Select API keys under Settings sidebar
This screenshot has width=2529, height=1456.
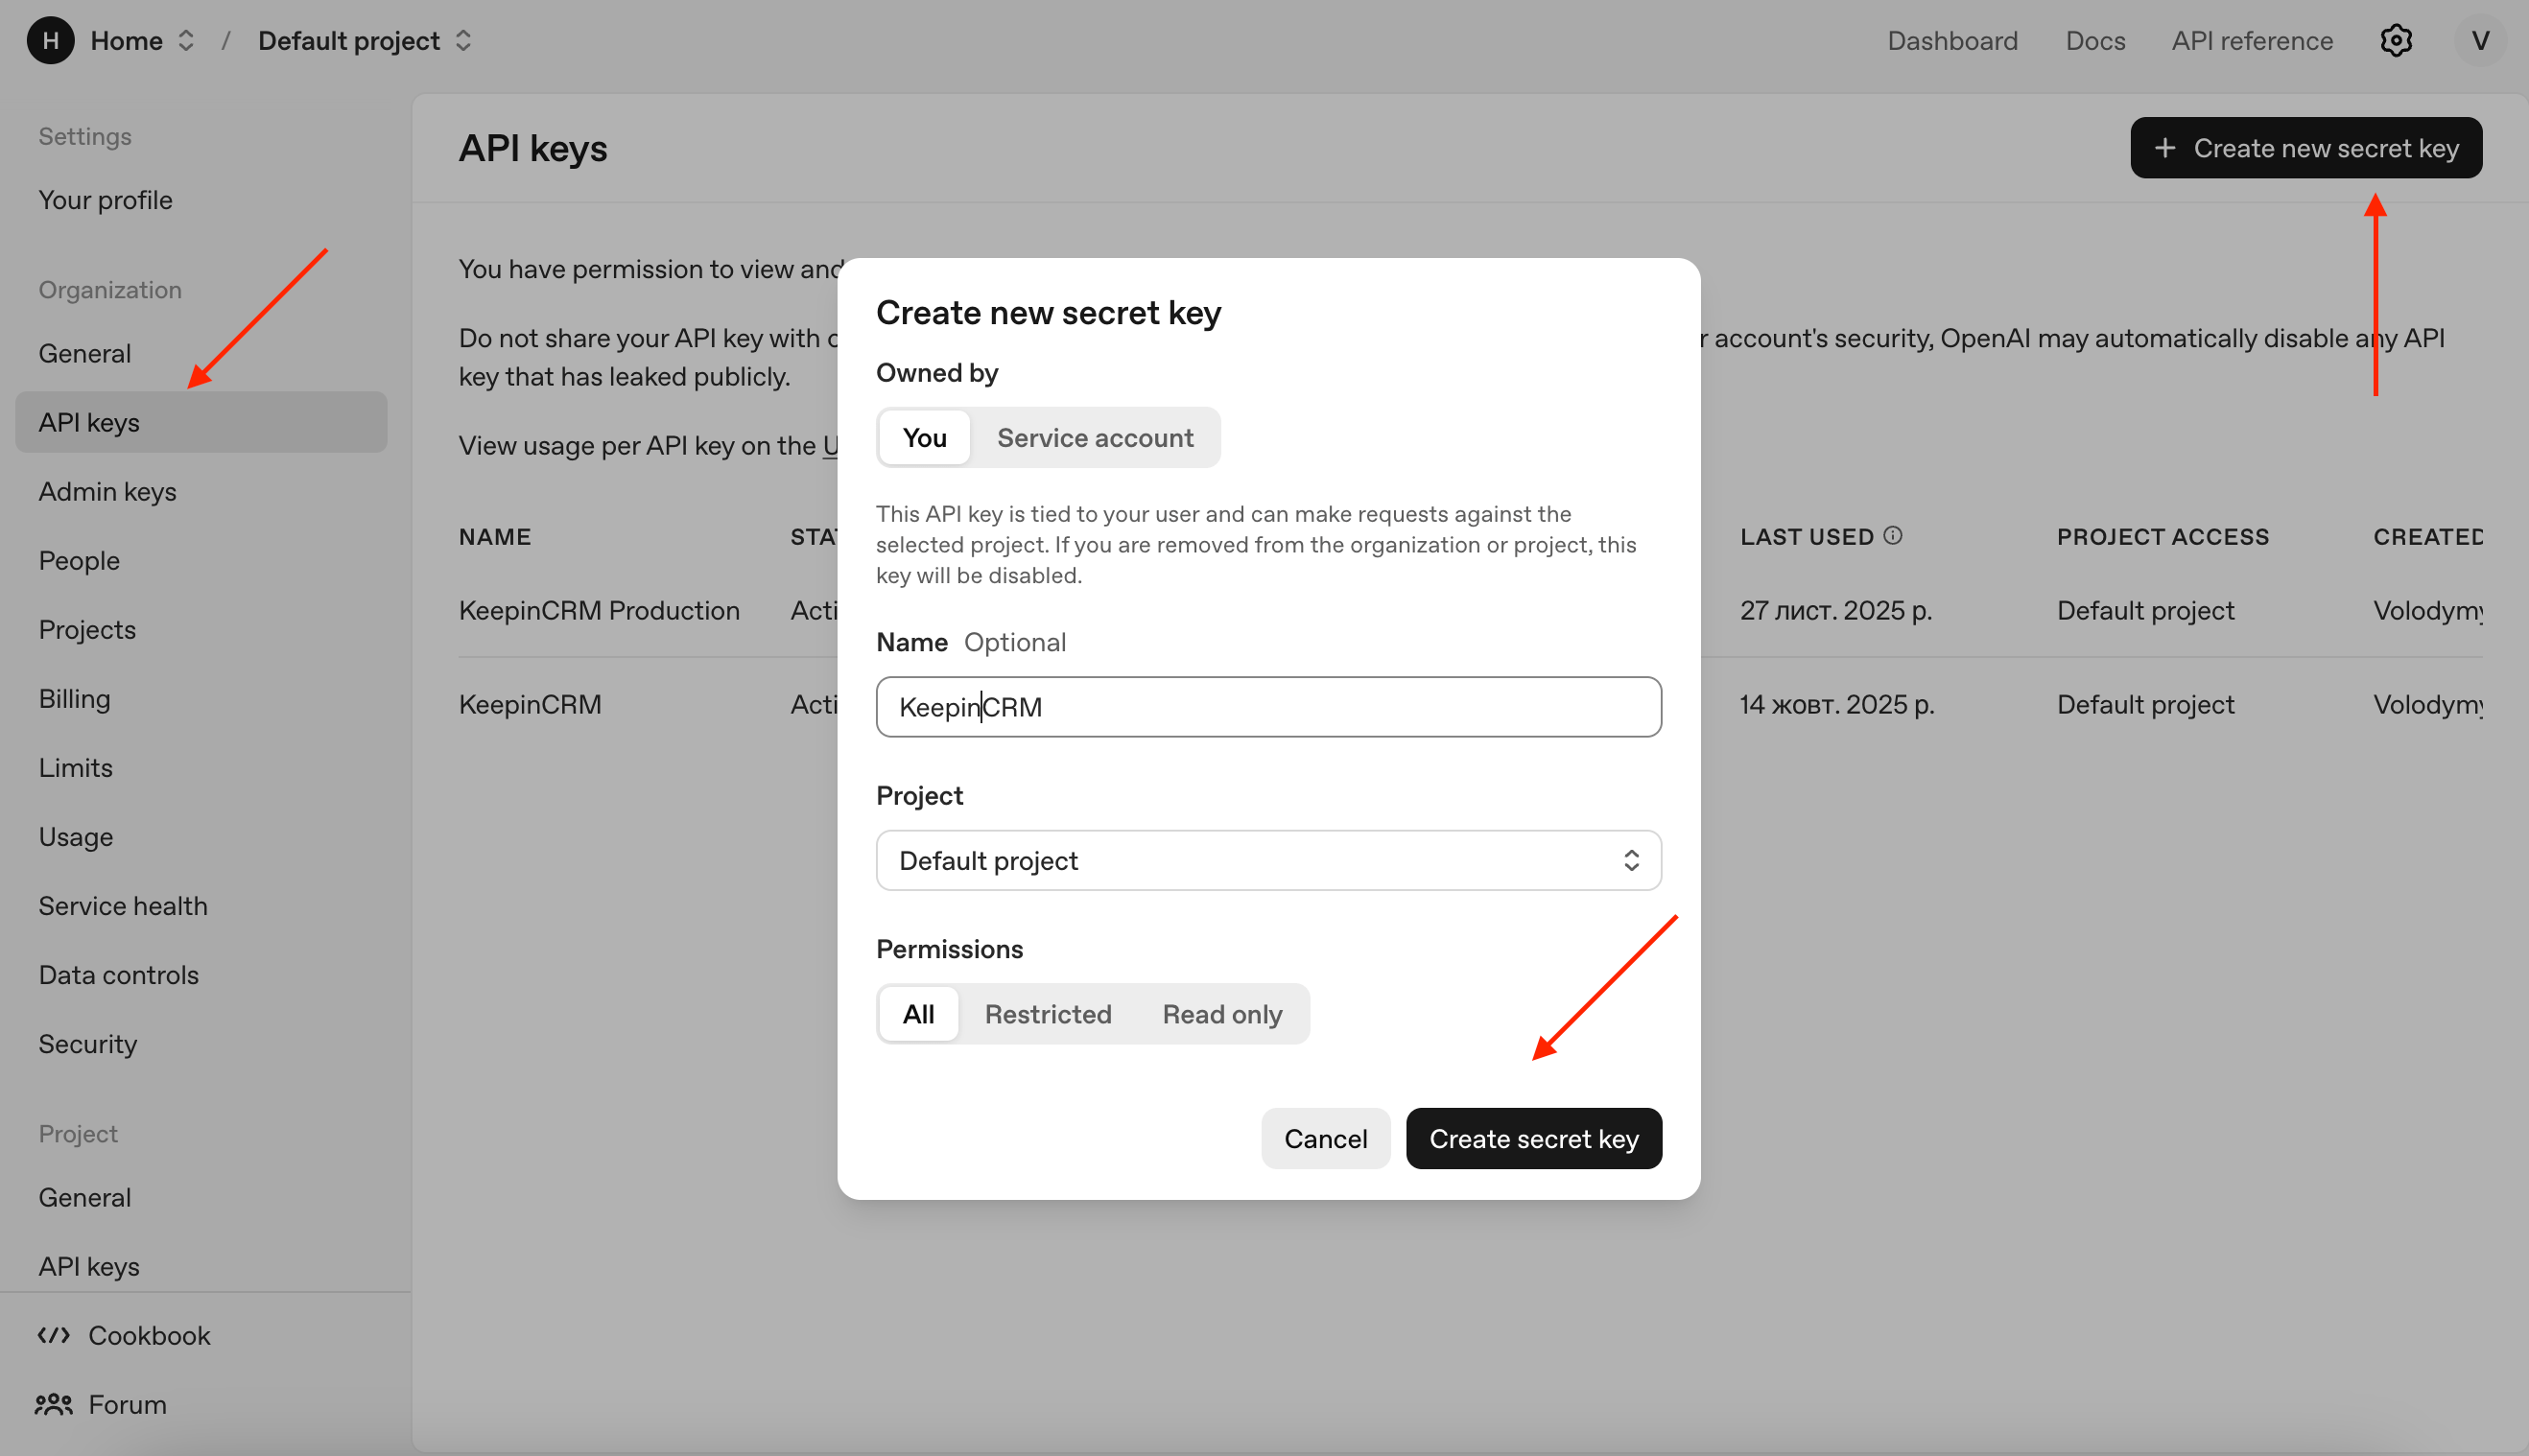click(x=89, y=421)
